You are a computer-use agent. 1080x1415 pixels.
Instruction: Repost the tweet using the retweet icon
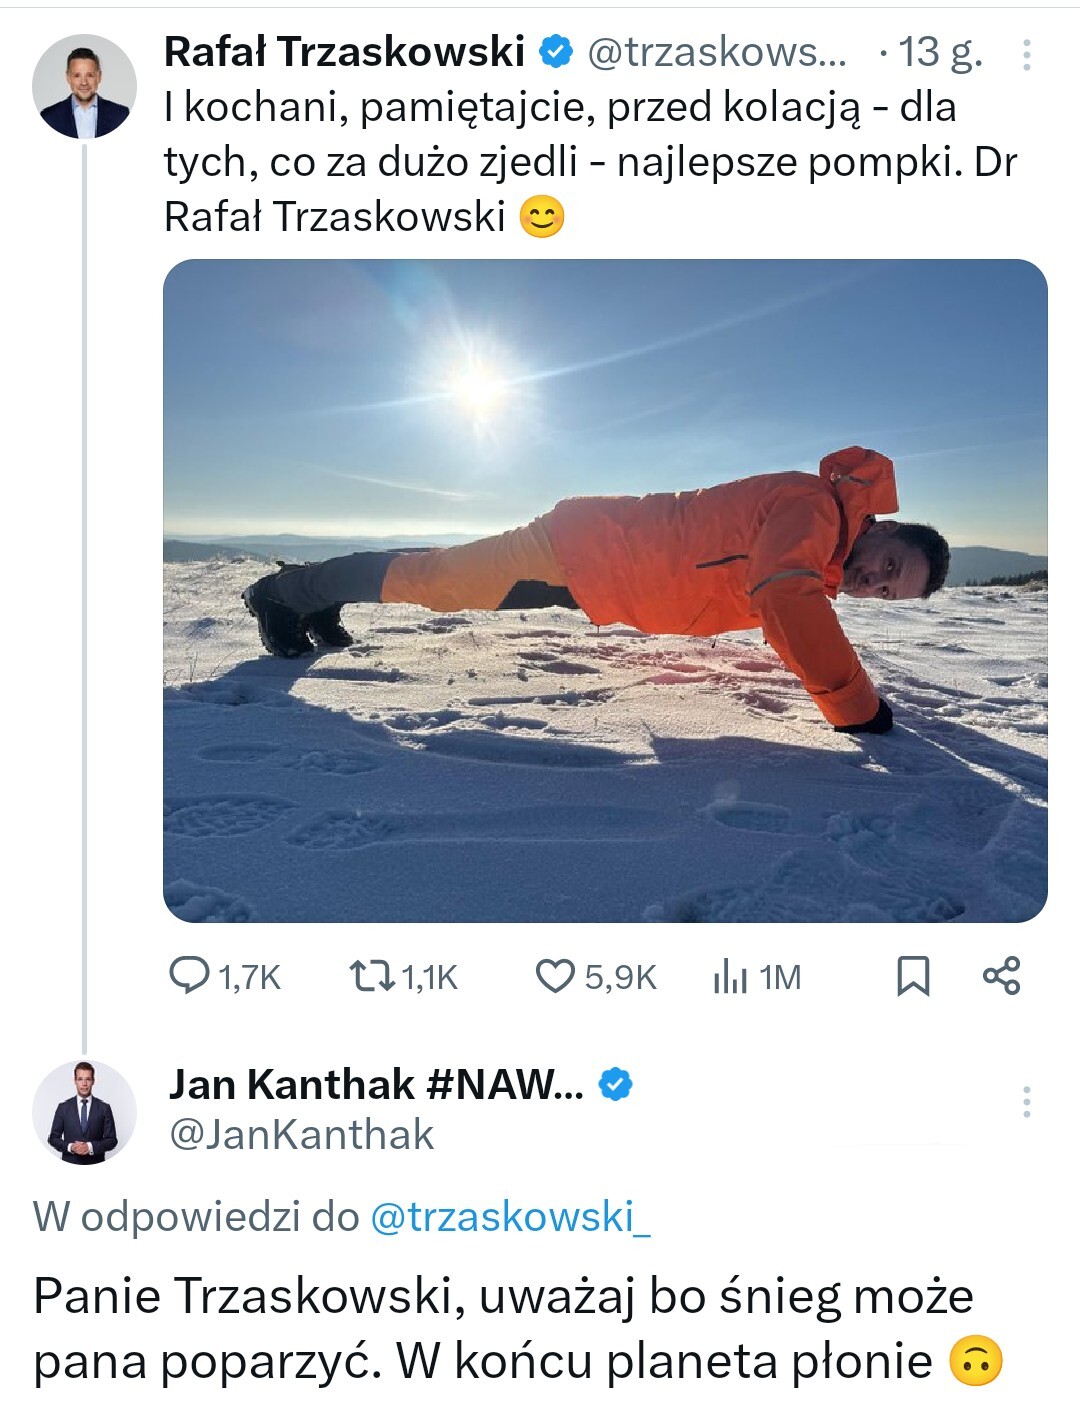(371, 975)
